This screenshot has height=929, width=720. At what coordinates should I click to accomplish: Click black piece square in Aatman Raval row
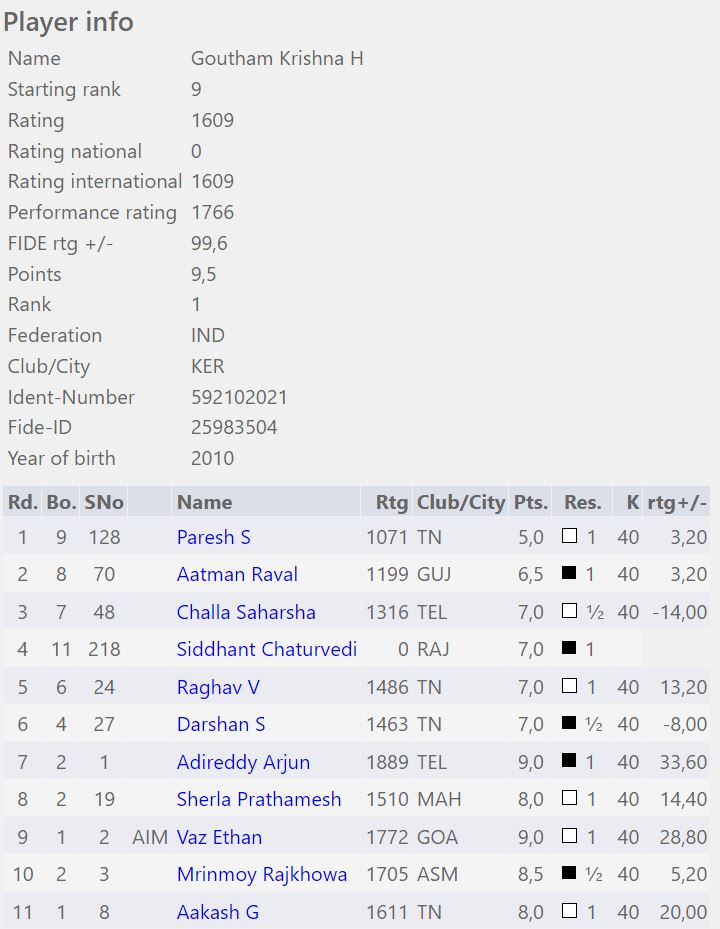pyautogui.click(x=569, y=574)
